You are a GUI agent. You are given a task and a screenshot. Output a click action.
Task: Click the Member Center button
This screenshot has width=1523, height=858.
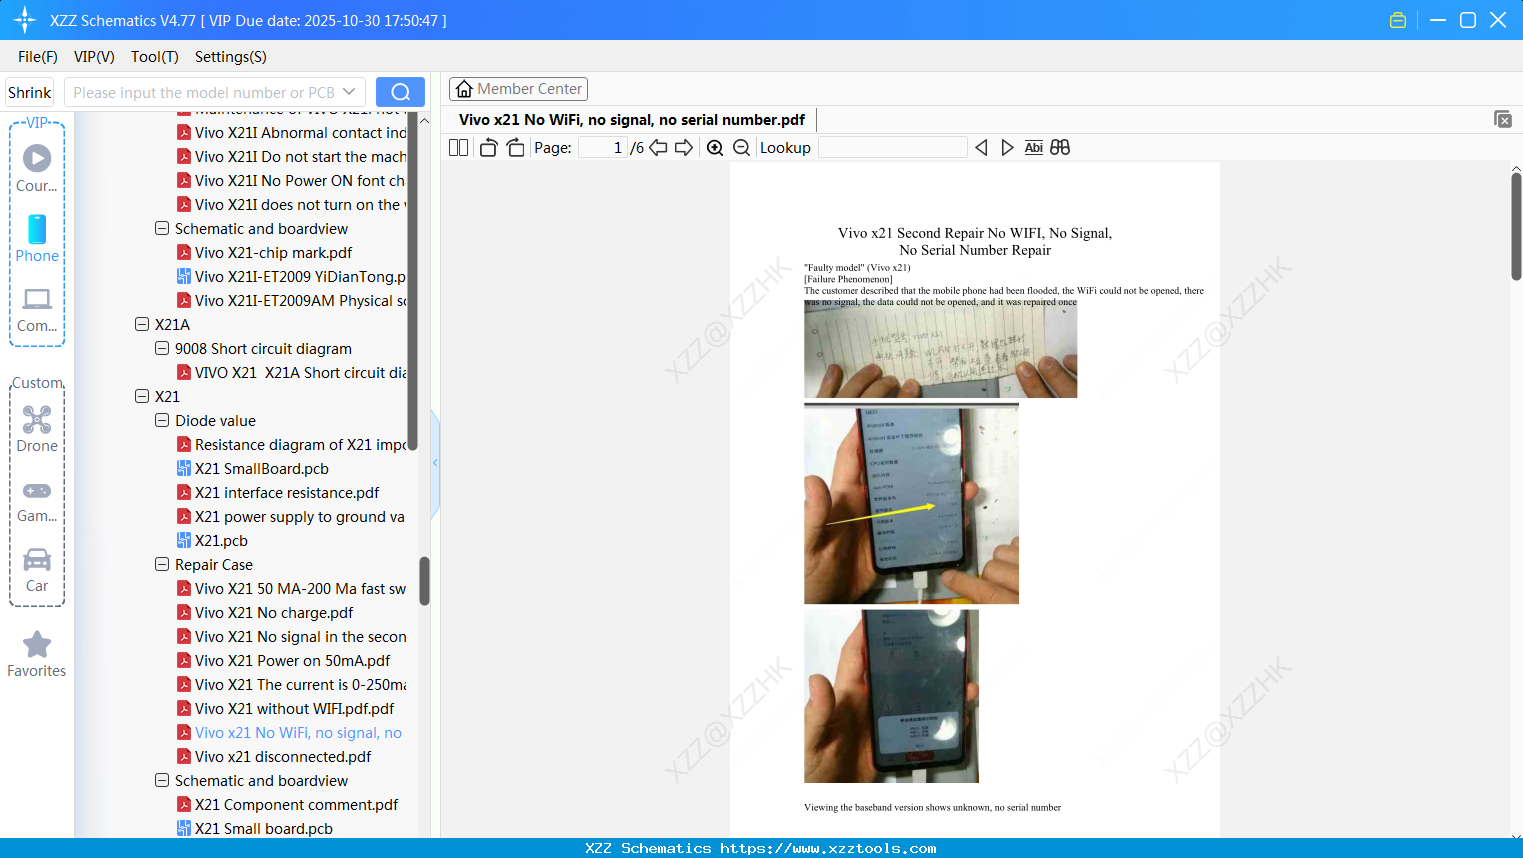(x=519, y=89)
